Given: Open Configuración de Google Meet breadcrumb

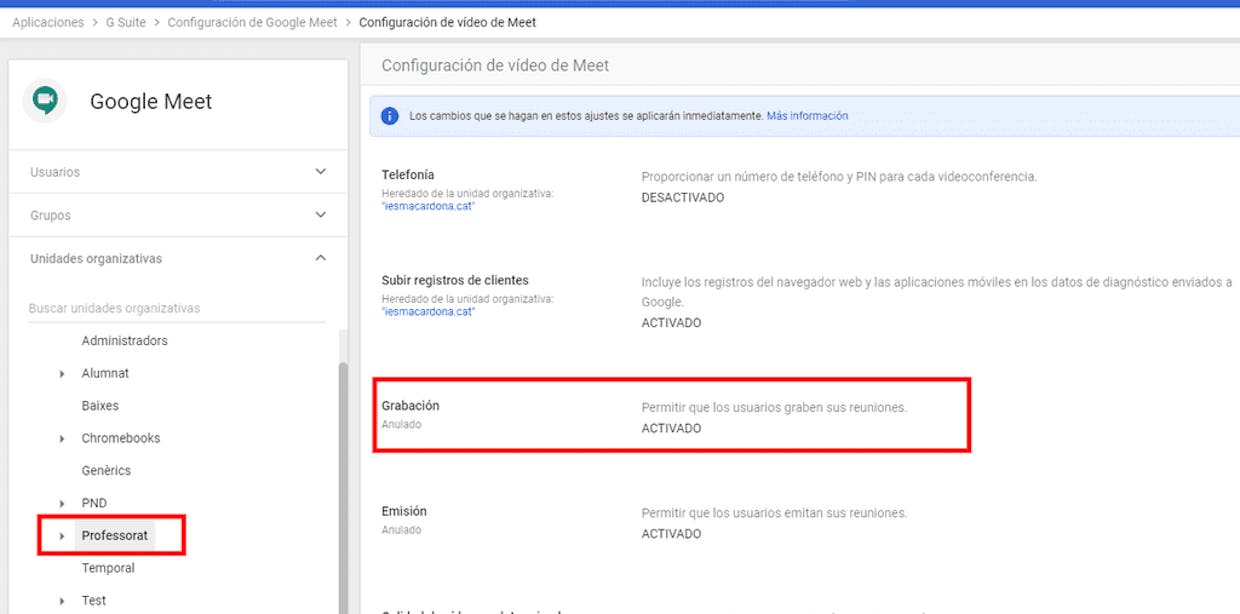Looking at the screenshot, I should pyautogui.click(x=252, y=22).
